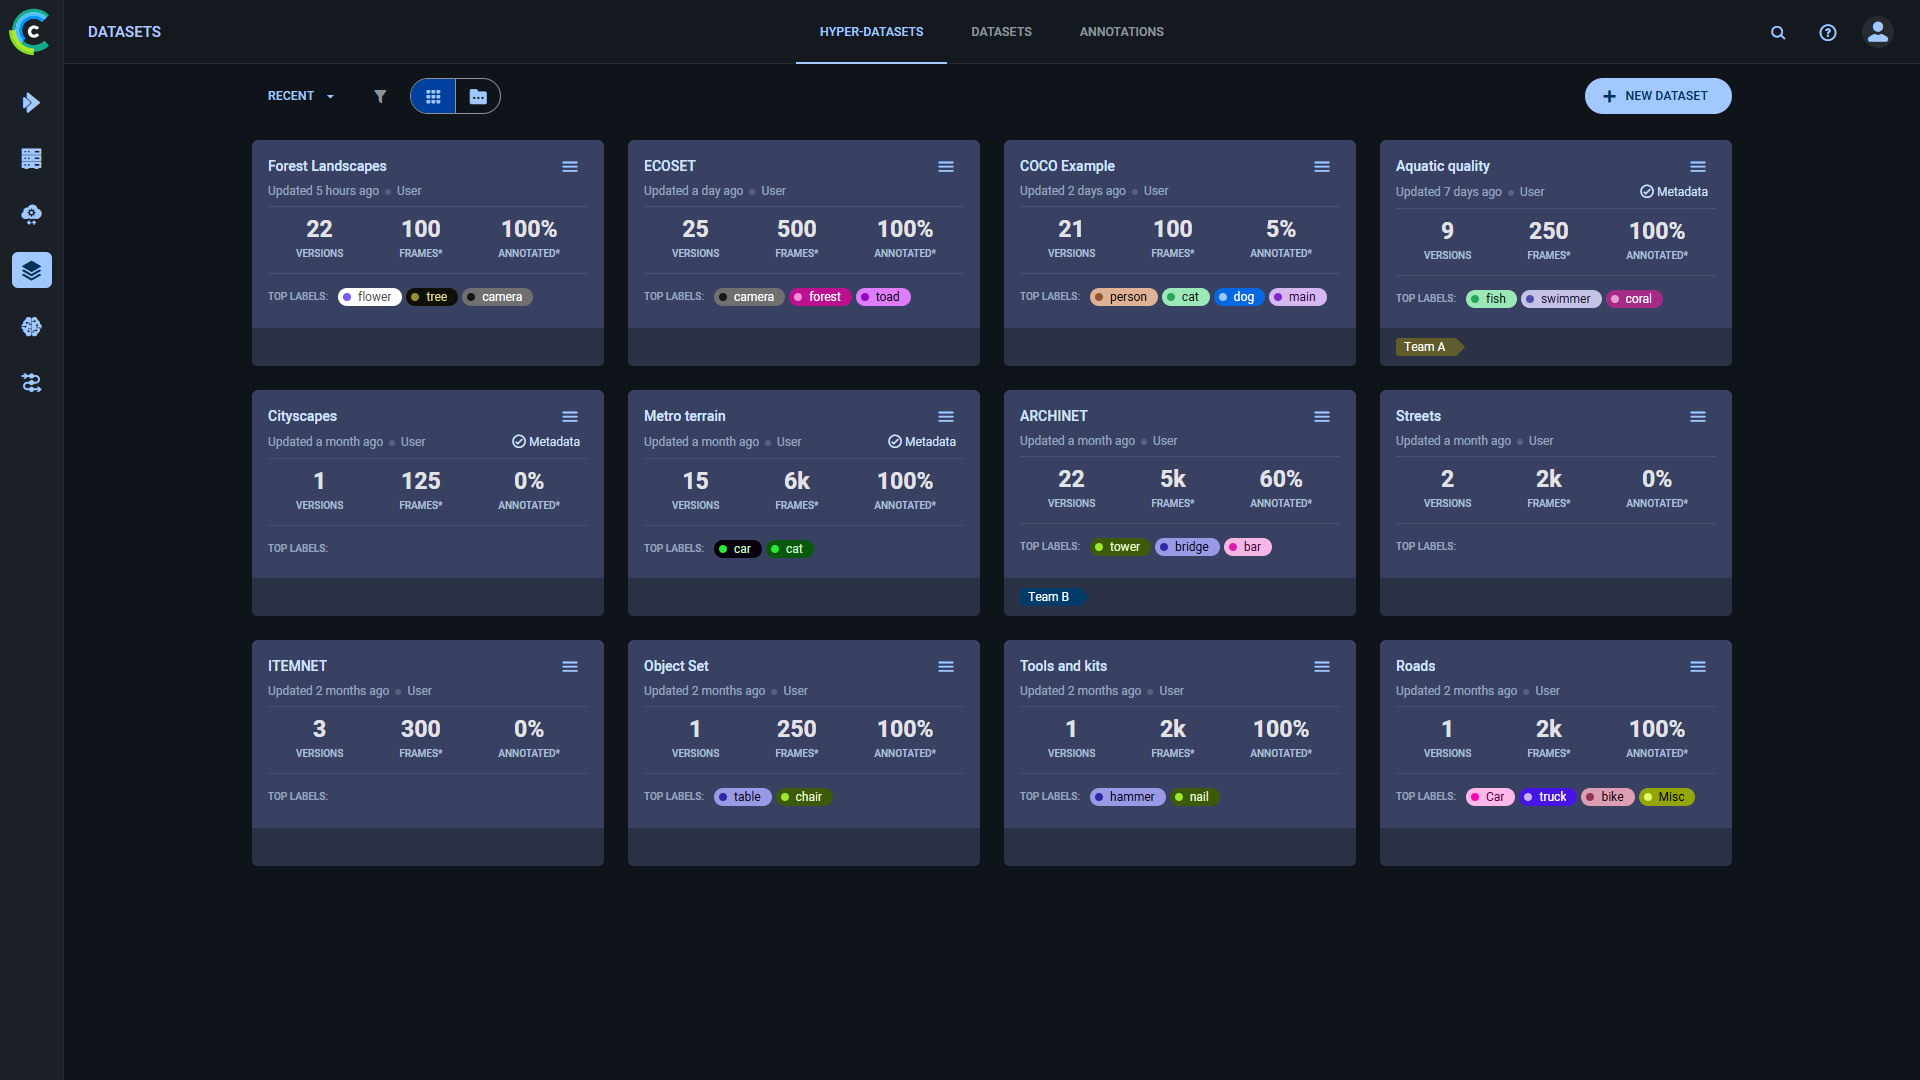
Task: Open the ANNOTATIONS tab
Action: 1121,31
